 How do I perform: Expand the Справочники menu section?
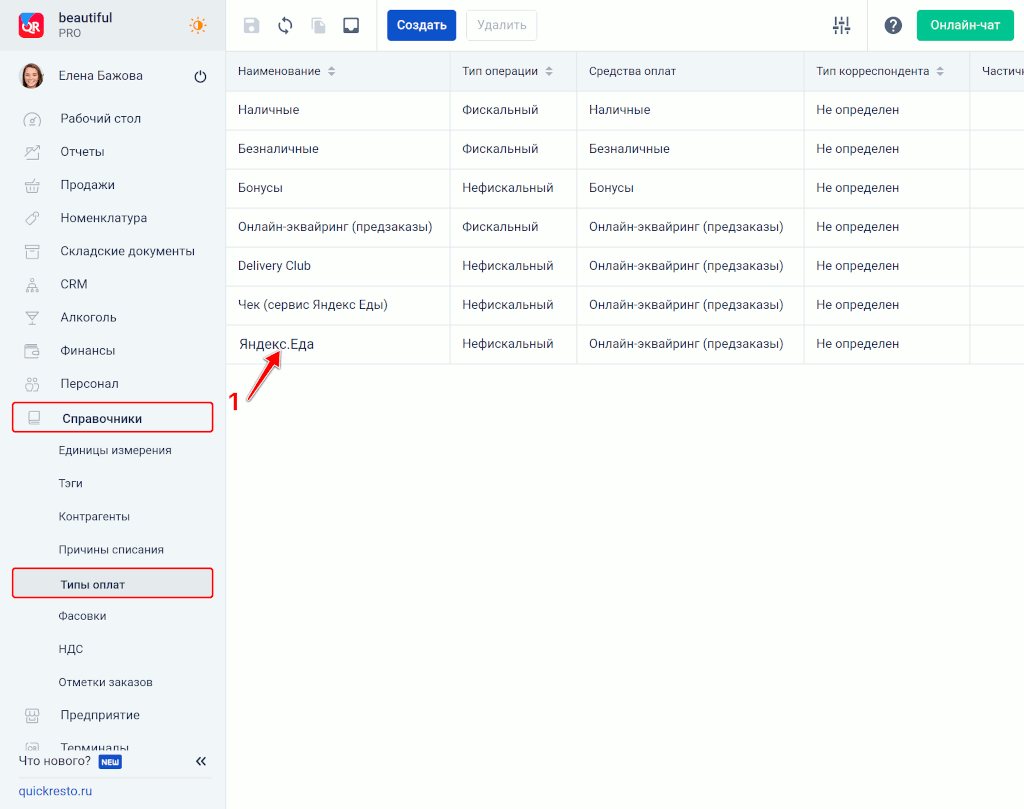[x=113, y=418]
